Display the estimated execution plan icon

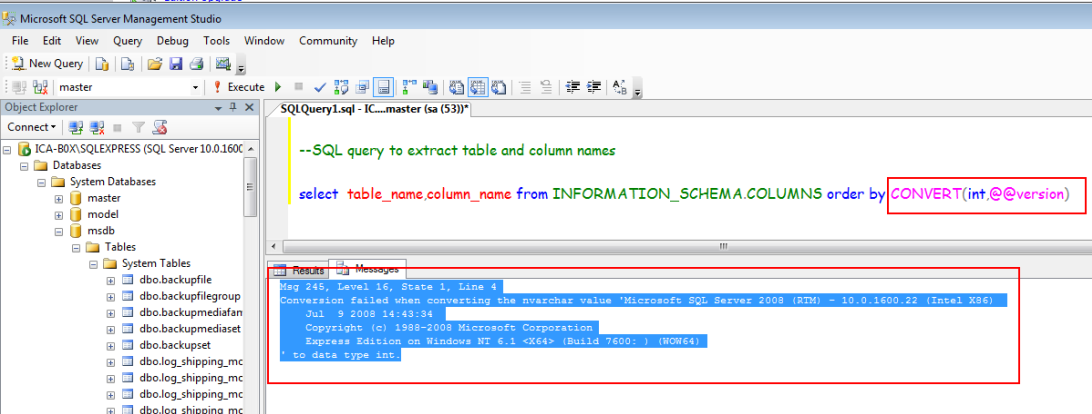341,87
